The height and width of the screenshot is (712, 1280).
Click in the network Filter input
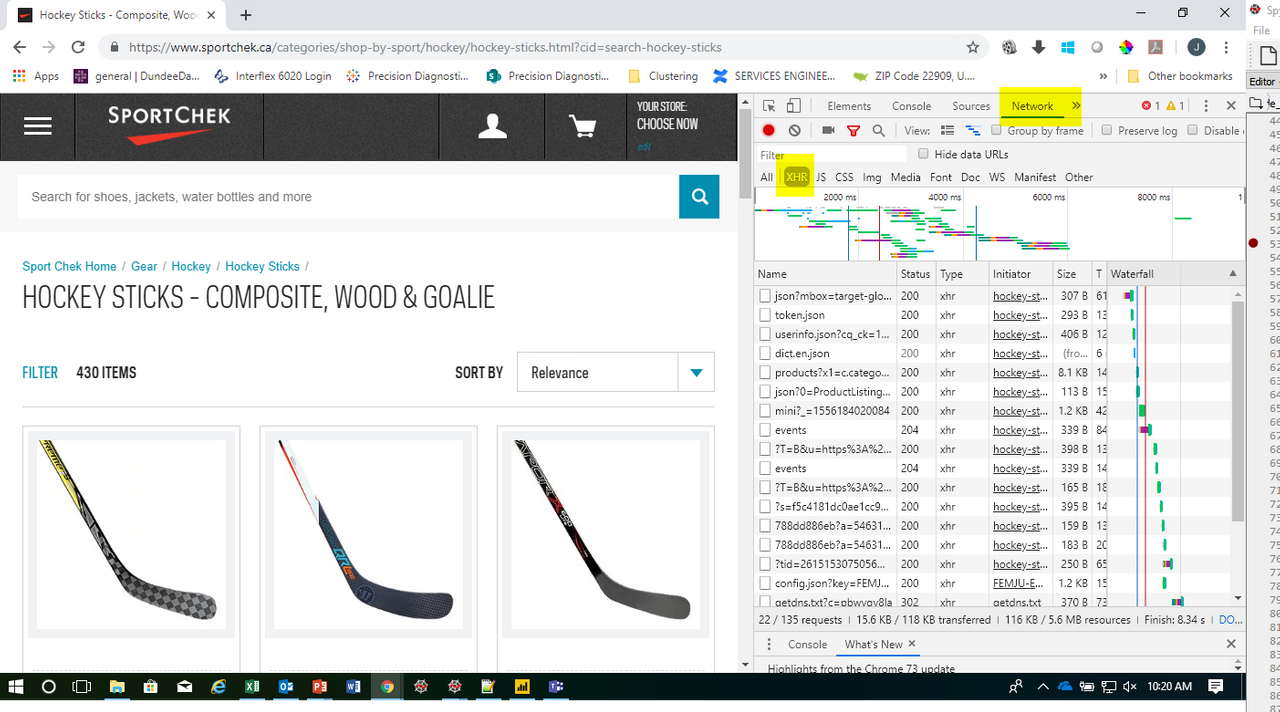tap(831, 155)
